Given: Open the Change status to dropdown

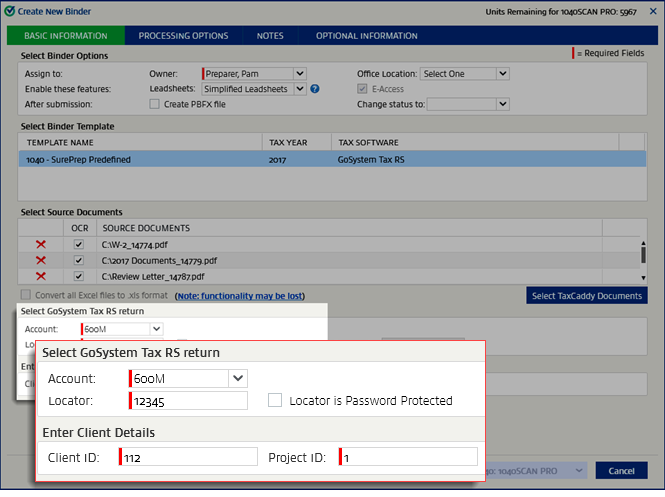Looking at the screenshot, I should coord(503,104).
